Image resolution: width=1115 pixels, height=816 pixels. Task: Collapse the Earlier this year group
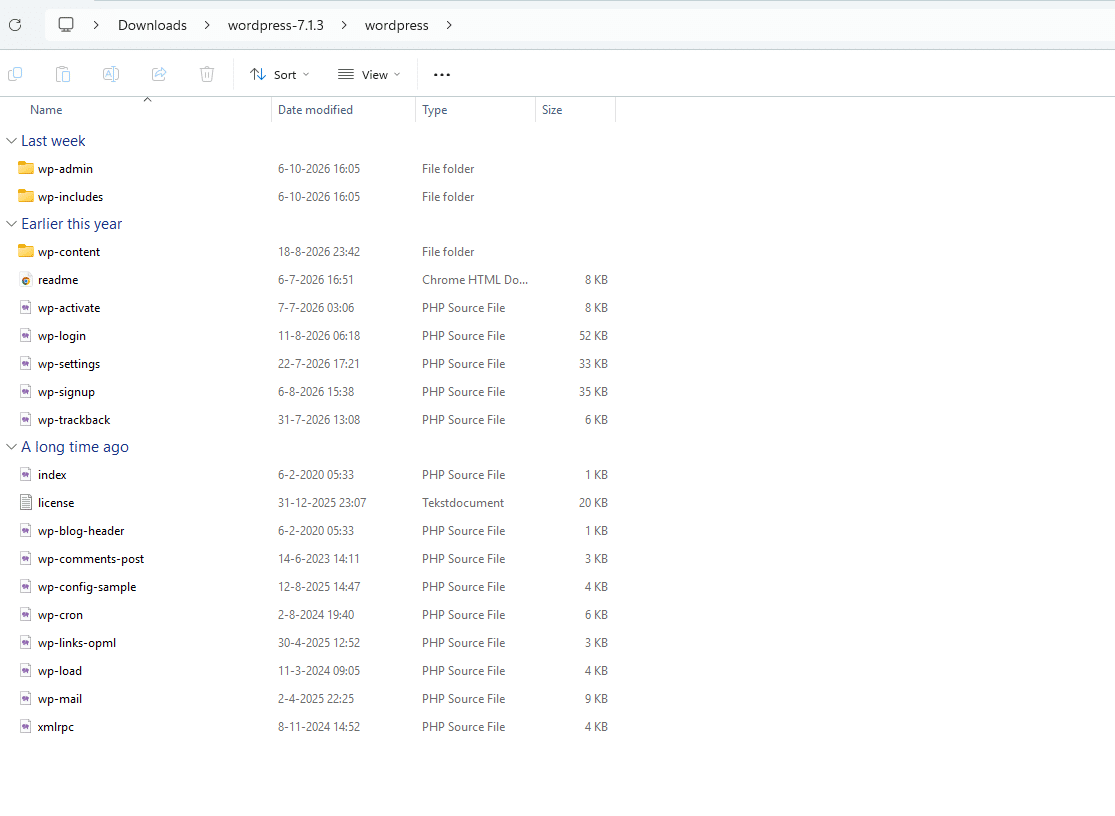click(x=11, y=224)
